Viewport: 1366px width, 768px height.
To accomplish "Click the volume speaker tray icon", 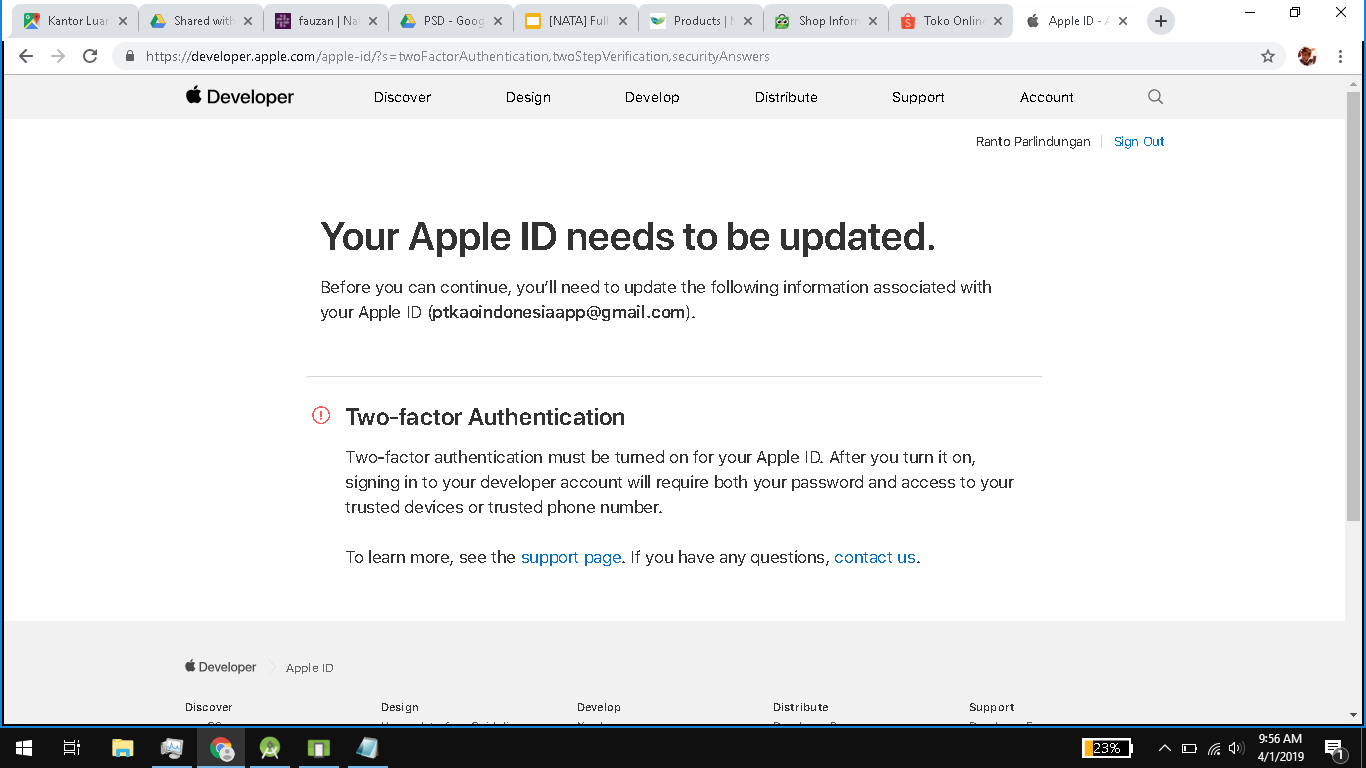I will [1236, 748].
